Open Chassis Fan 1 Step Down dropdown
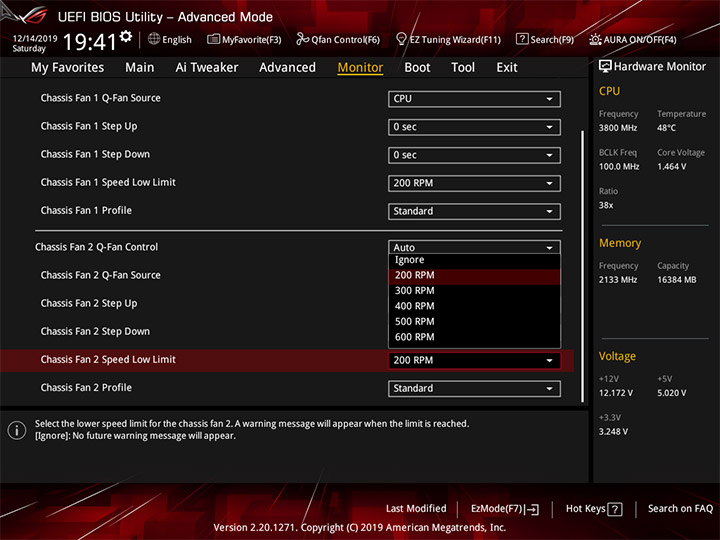The image size is (720, 540). tap(474, 155)
